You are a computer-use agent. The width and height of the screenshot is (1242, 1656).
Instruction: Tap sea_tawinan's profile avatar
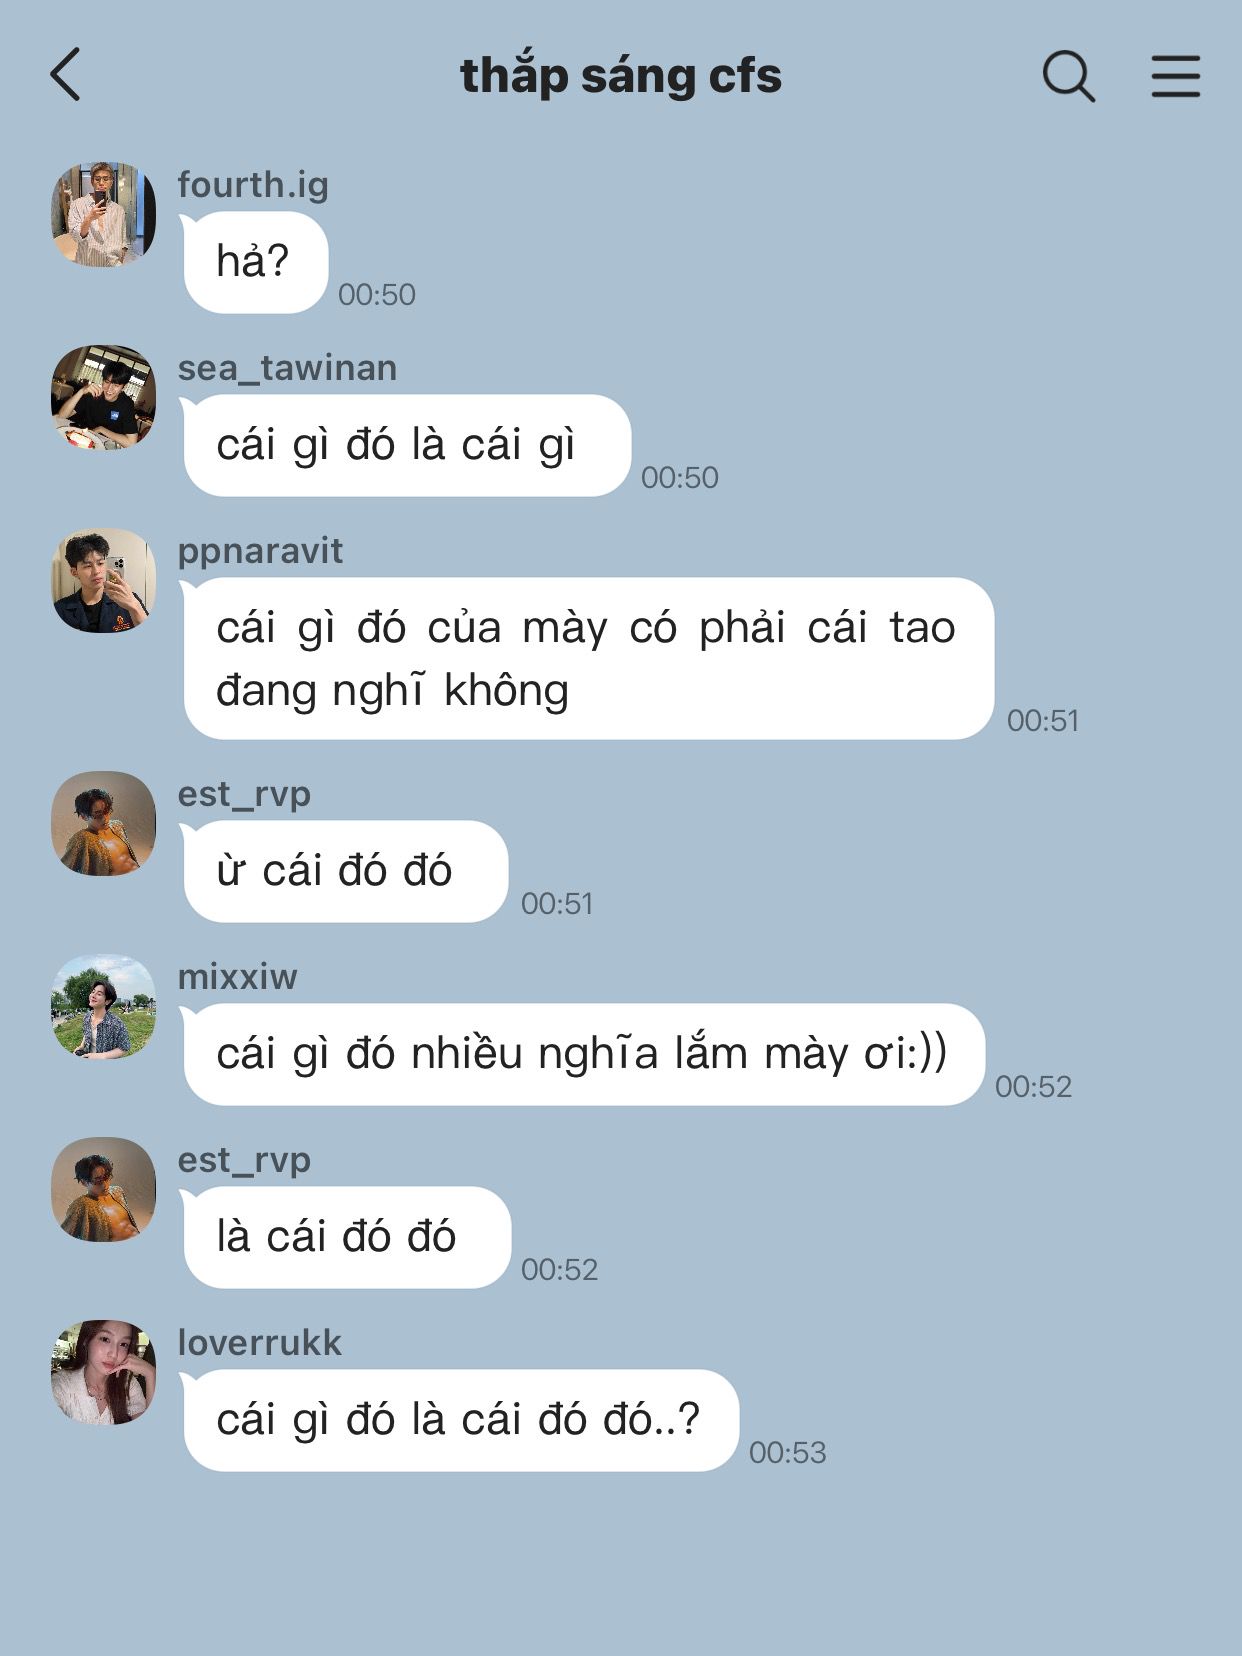[104, 397]
